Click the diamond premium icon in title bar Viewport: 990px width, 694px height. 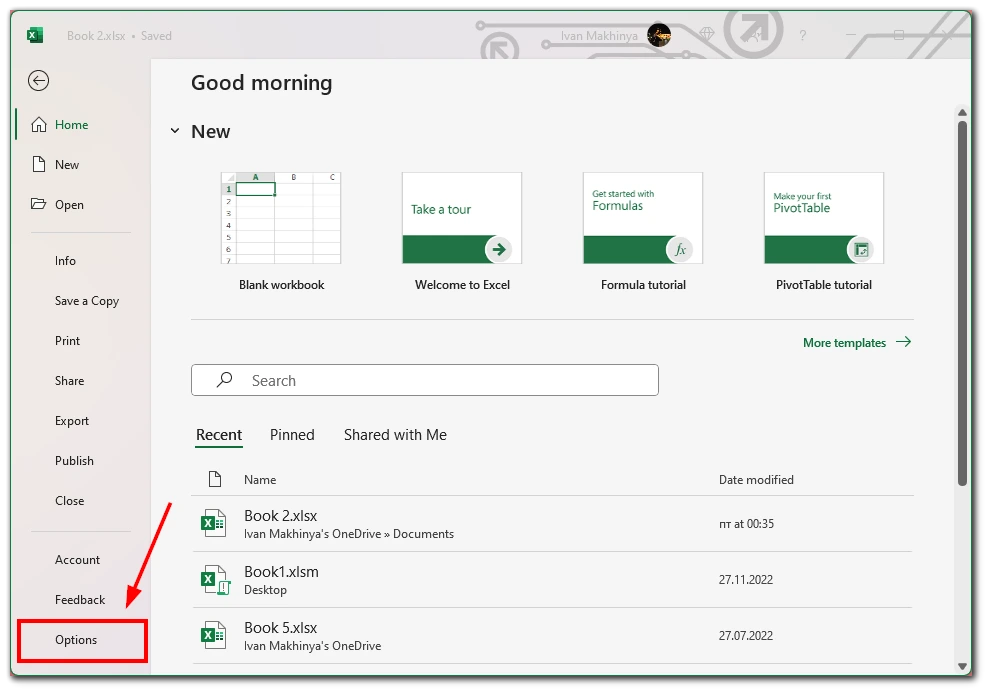[x=707, y=34]
